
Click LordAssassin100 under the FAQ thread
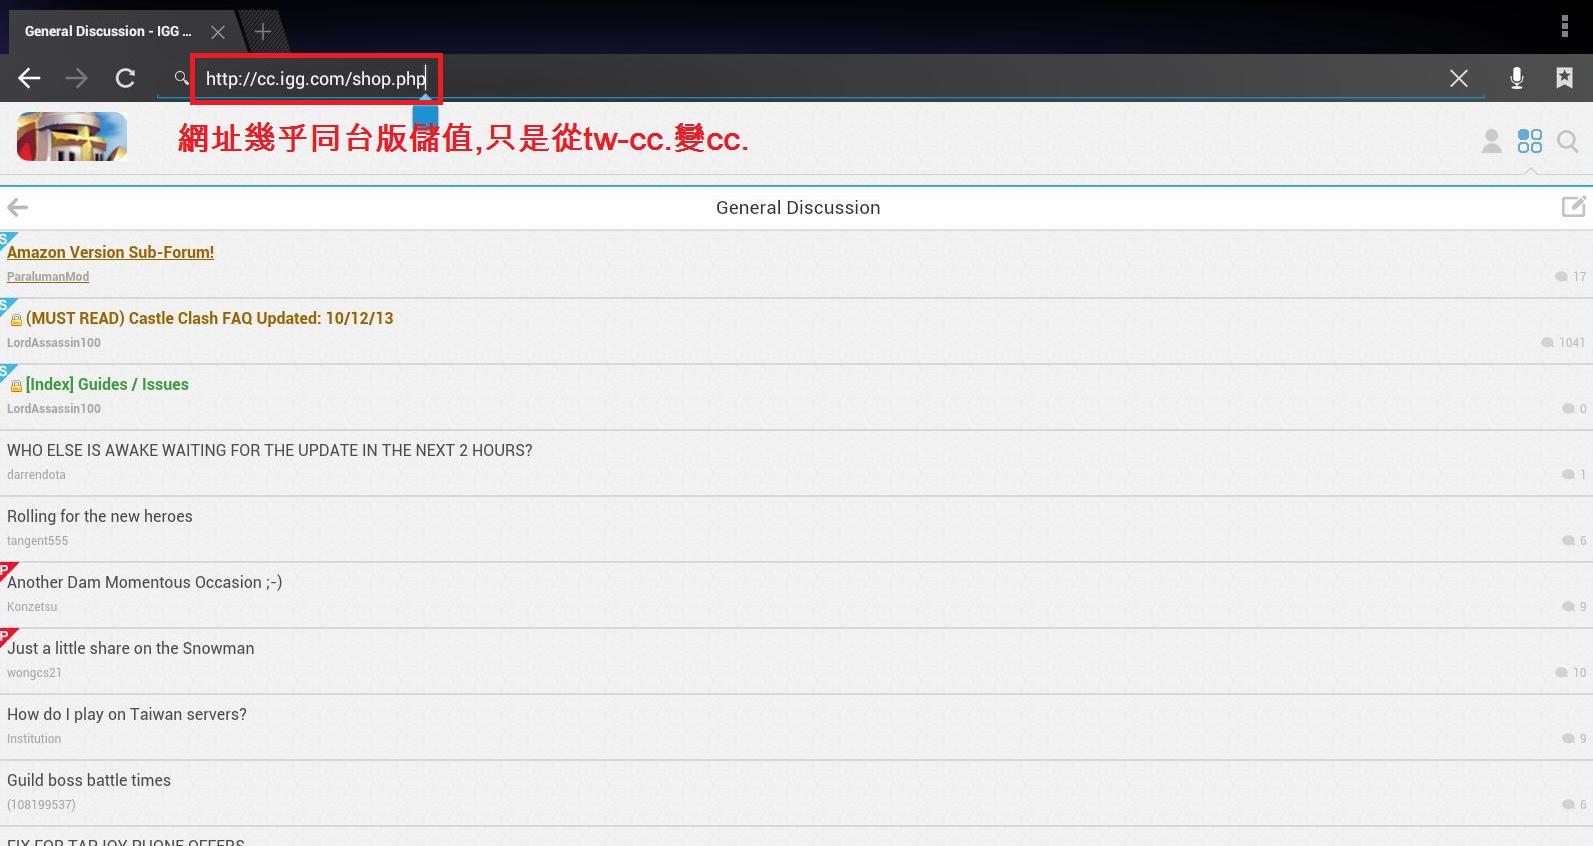point(54,343)
